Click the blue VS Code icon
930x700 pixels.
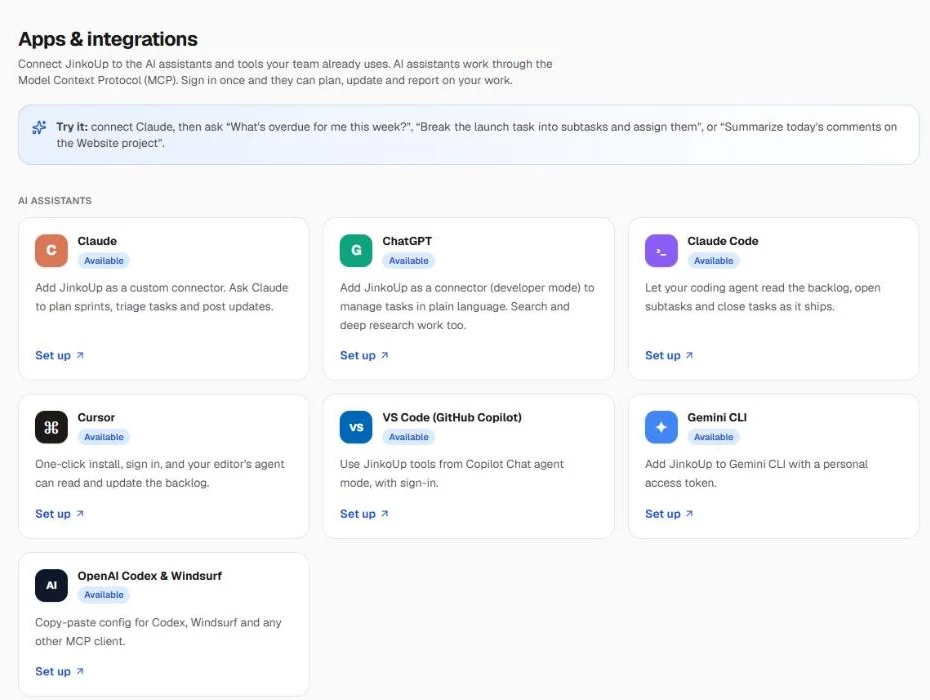(356, 427)
